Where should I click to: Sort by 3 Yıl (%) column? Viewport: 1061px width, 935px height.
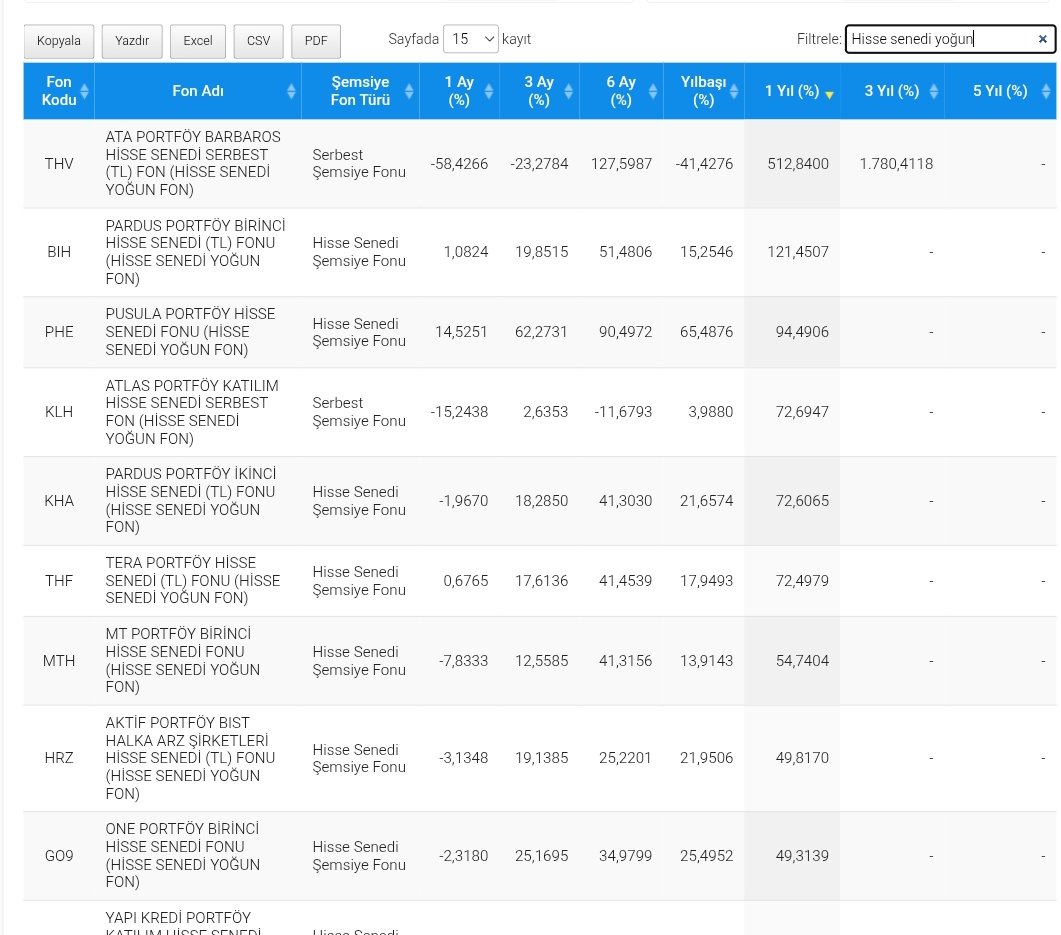coord(892,91)
